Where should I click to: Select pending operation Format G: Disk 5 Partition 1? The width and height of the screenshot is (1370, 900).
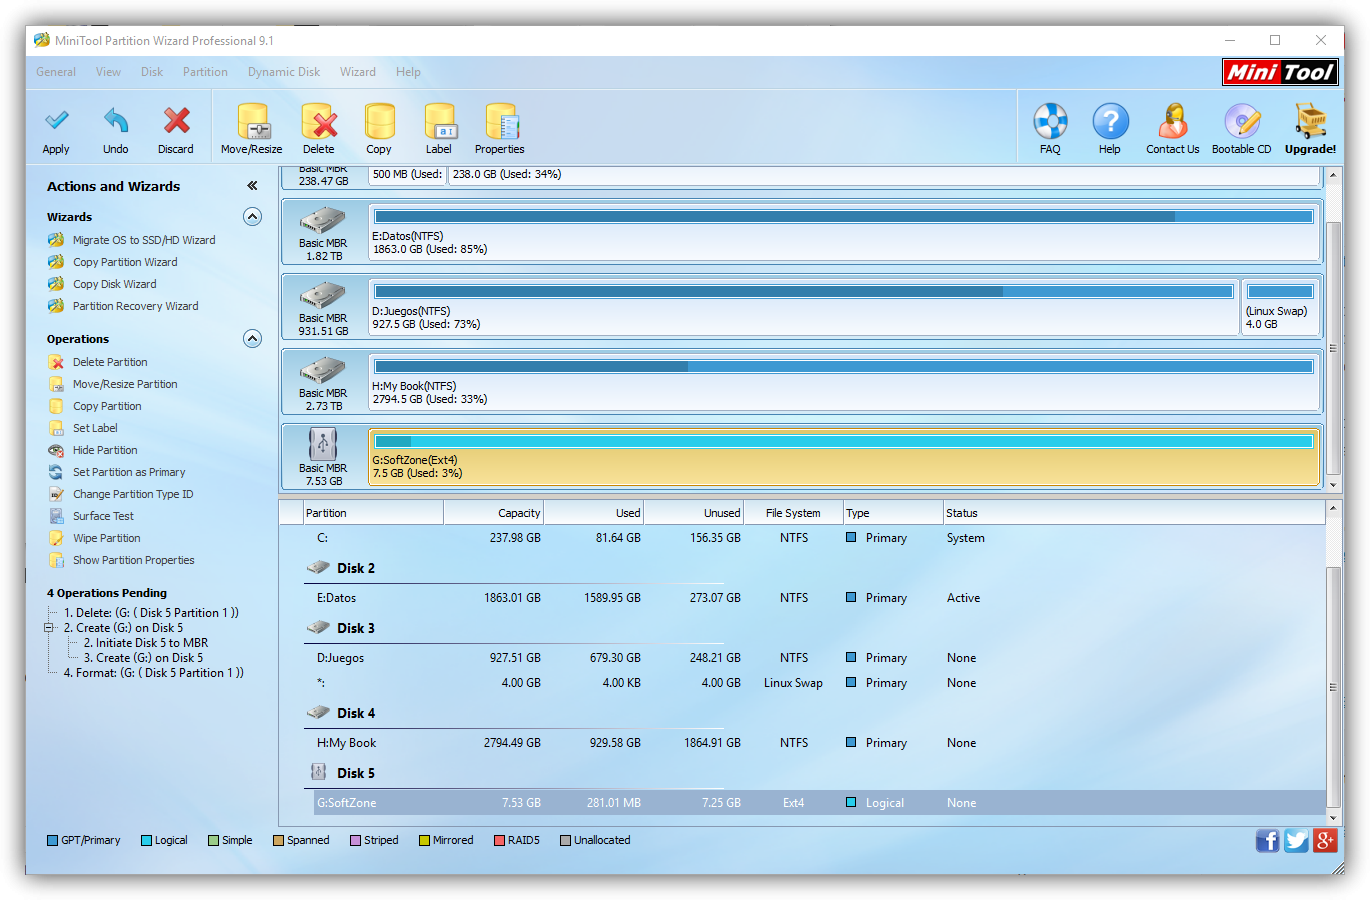[154, 673]
